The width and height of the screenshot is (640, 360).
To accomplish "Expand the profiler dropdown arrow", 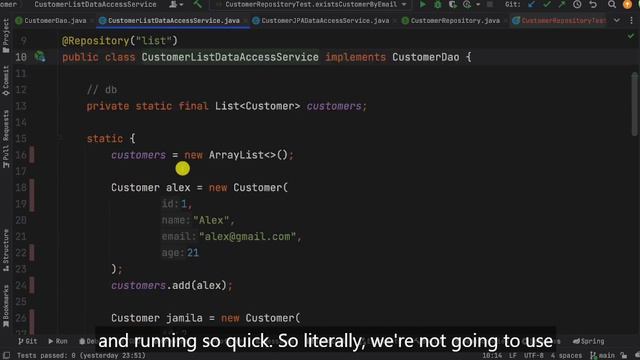I will [x=478, y=4].
